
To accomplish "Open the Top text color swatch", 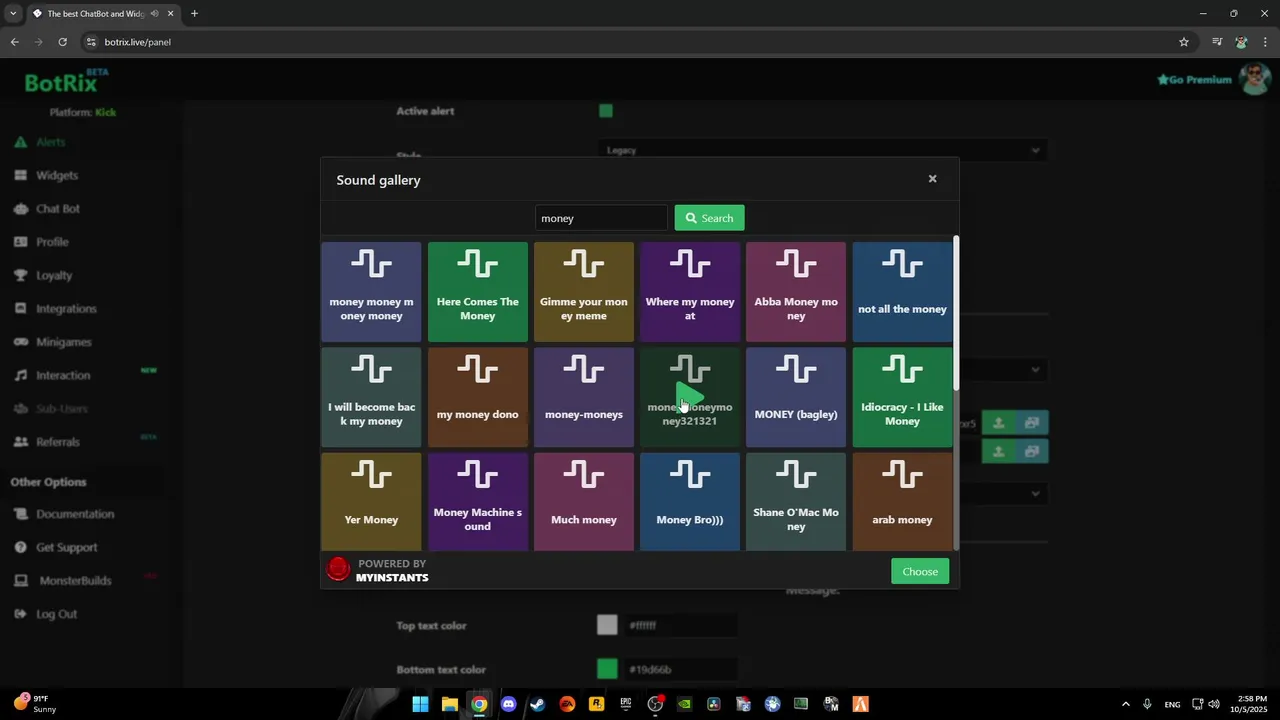I will [607, 625].
